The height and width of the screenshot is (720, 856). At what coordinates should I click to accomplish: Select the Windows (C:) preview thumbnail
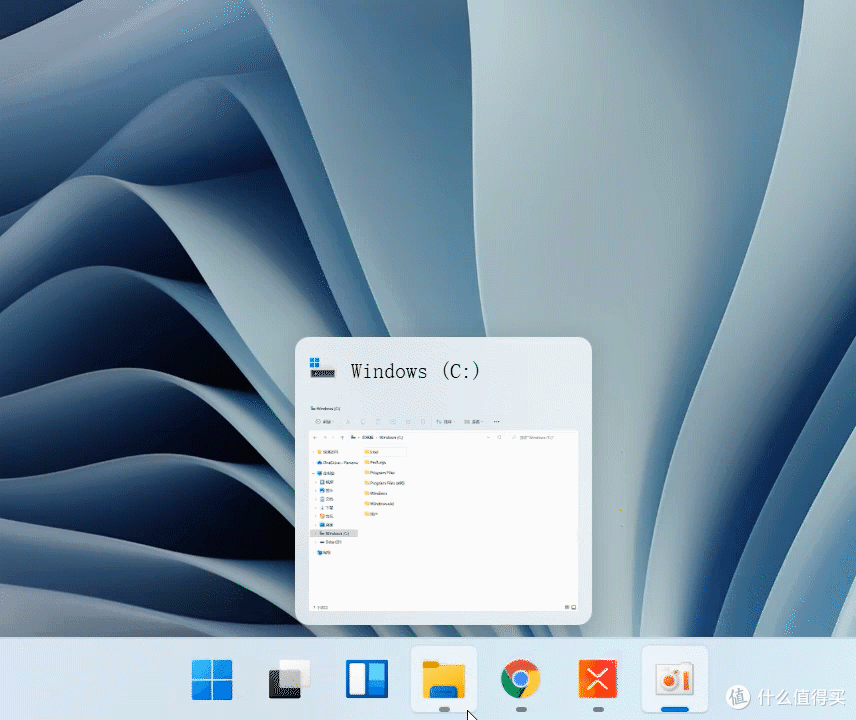[443, 508]
